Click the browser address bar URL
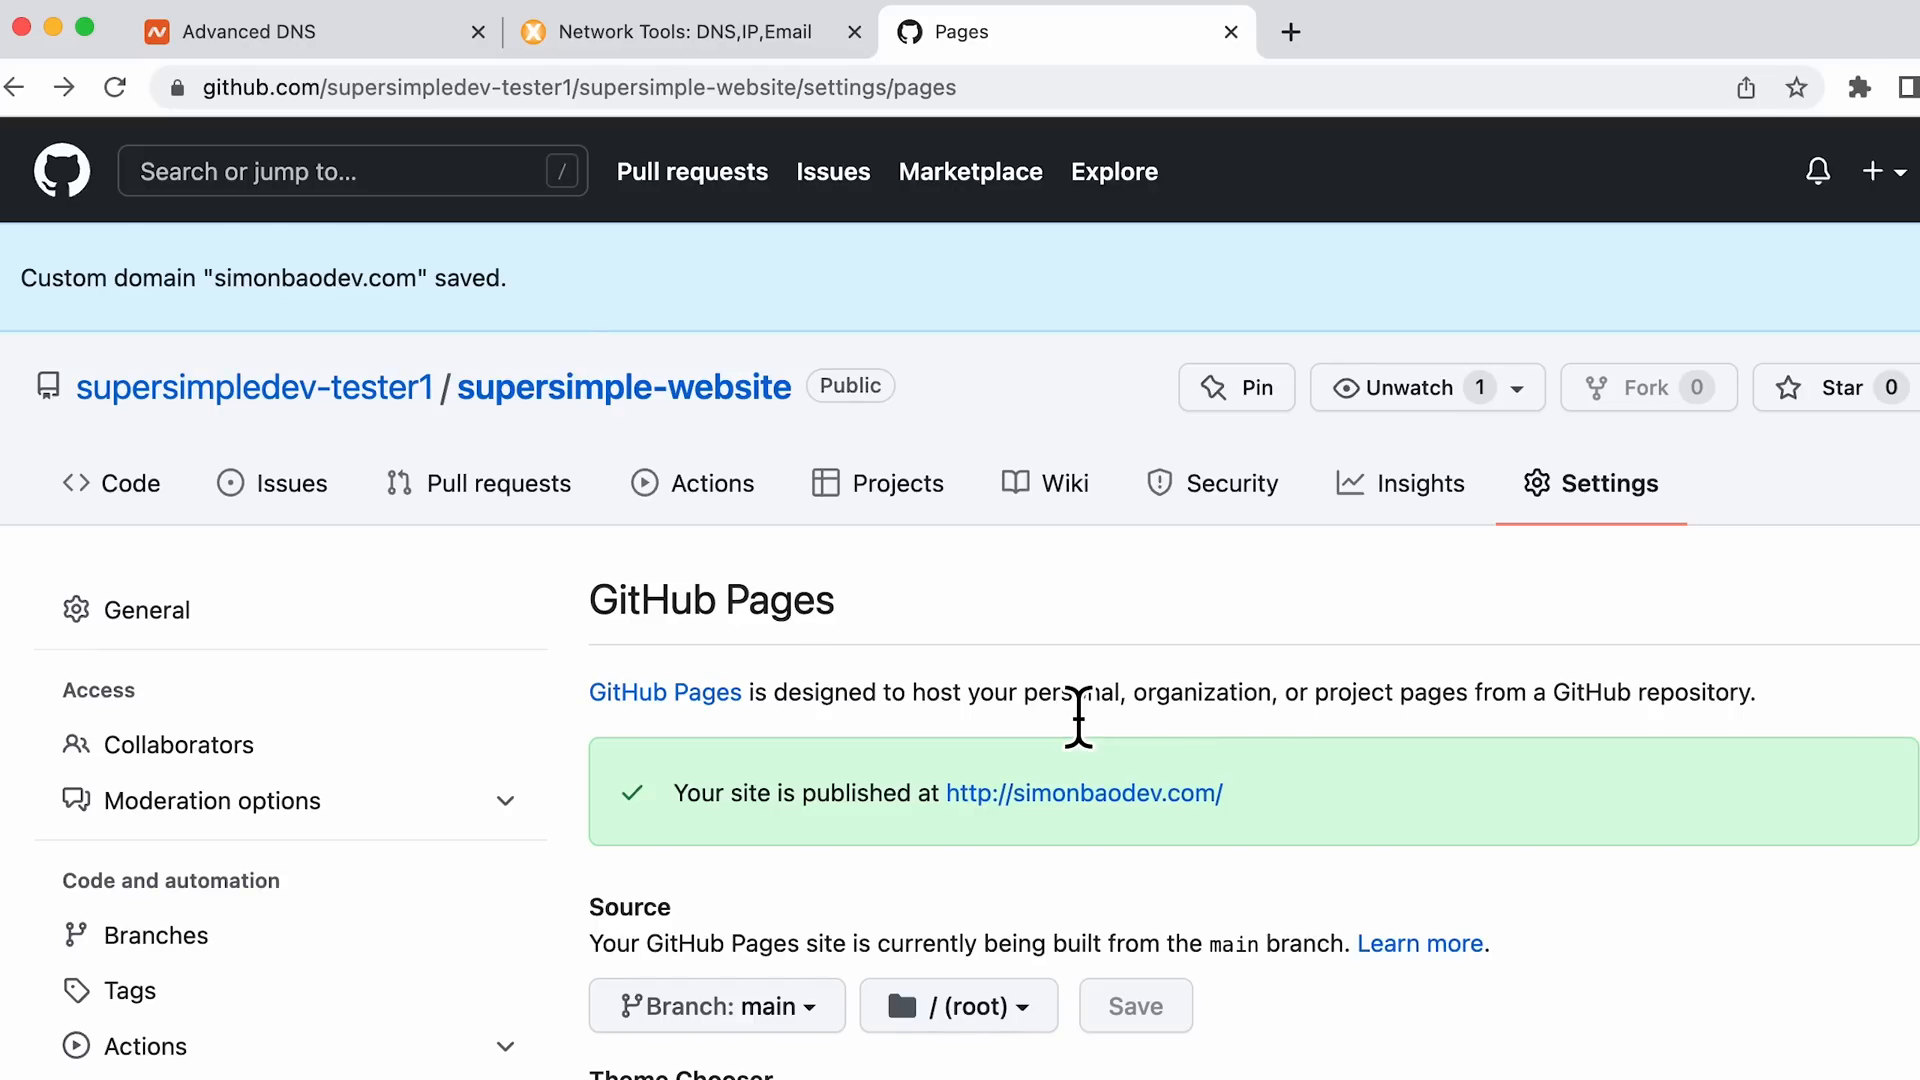1920x1080 pixels. [579, 87]
